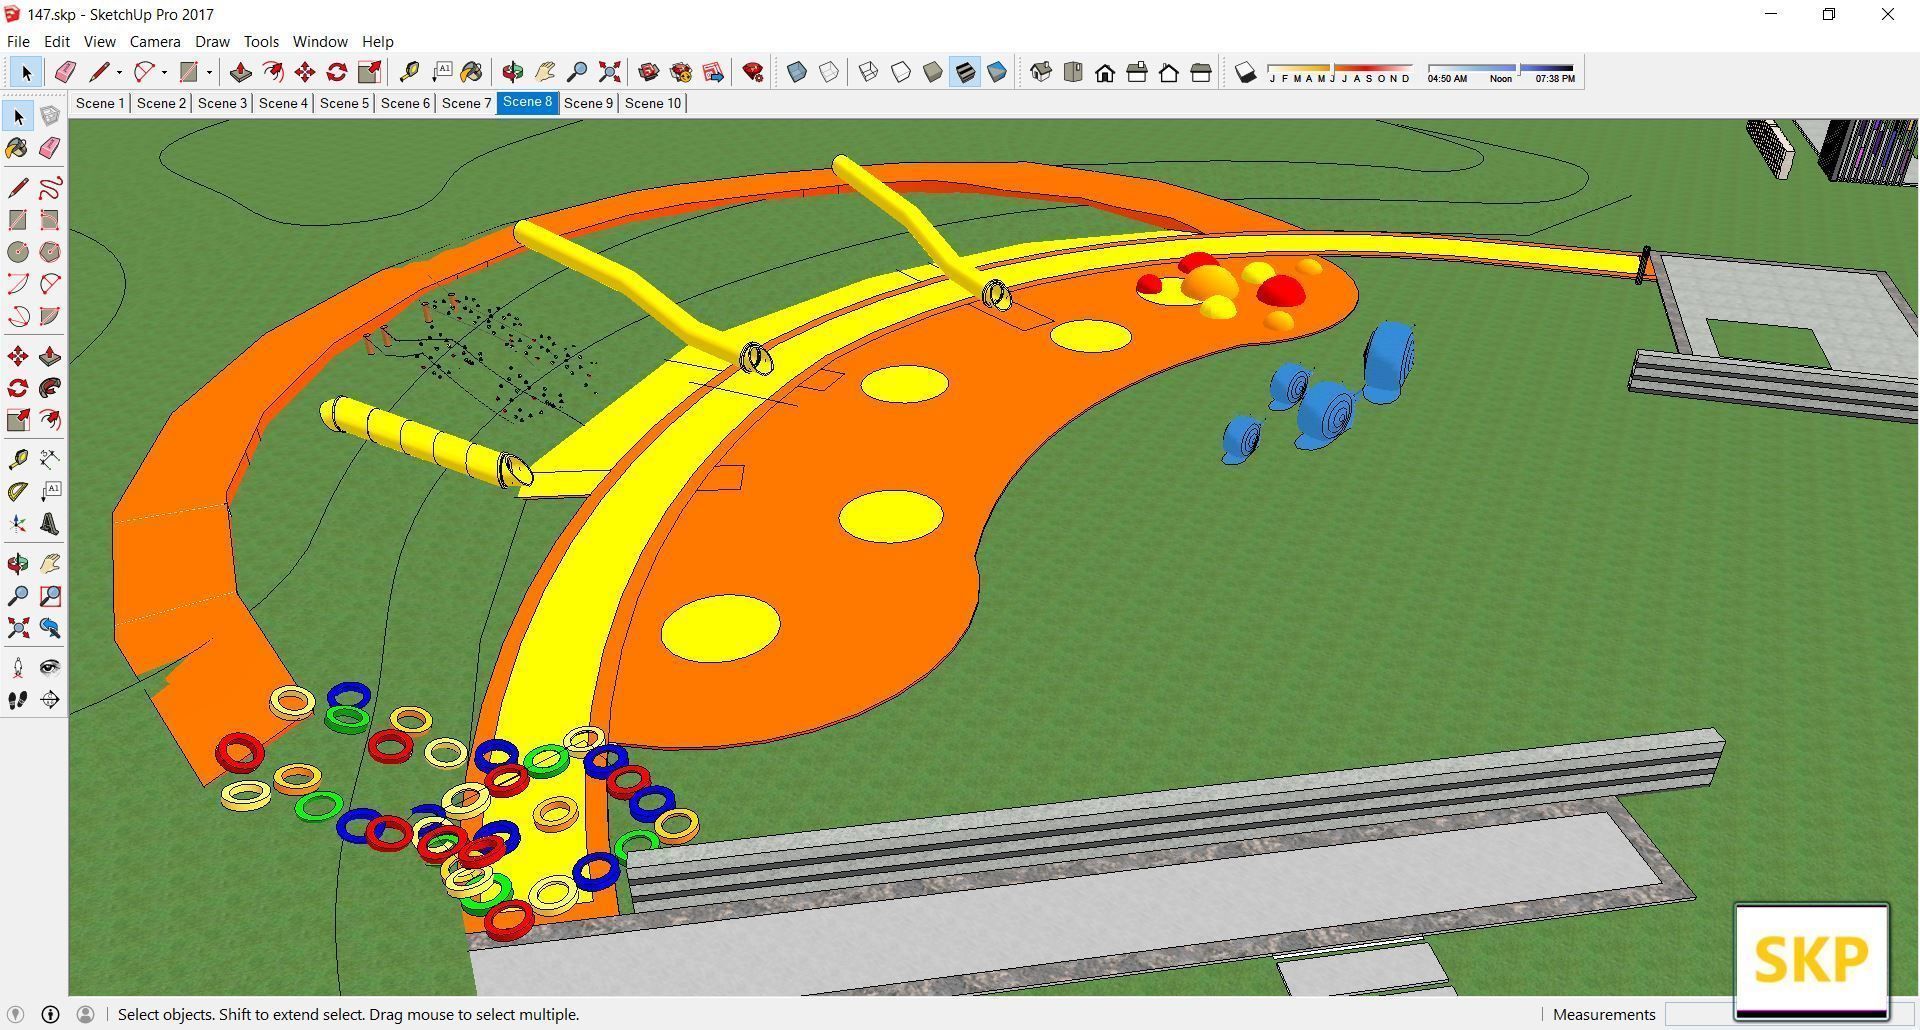This screenshot has width=1920, height=1030.
Task: Select the Make Component tool
Action: tap(50, 116)
